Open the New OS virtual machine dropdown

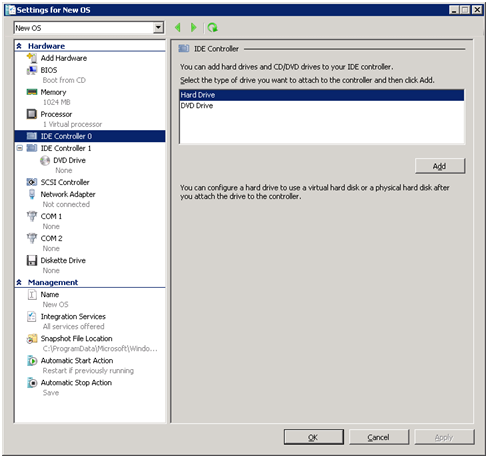(x=159, y=28)
